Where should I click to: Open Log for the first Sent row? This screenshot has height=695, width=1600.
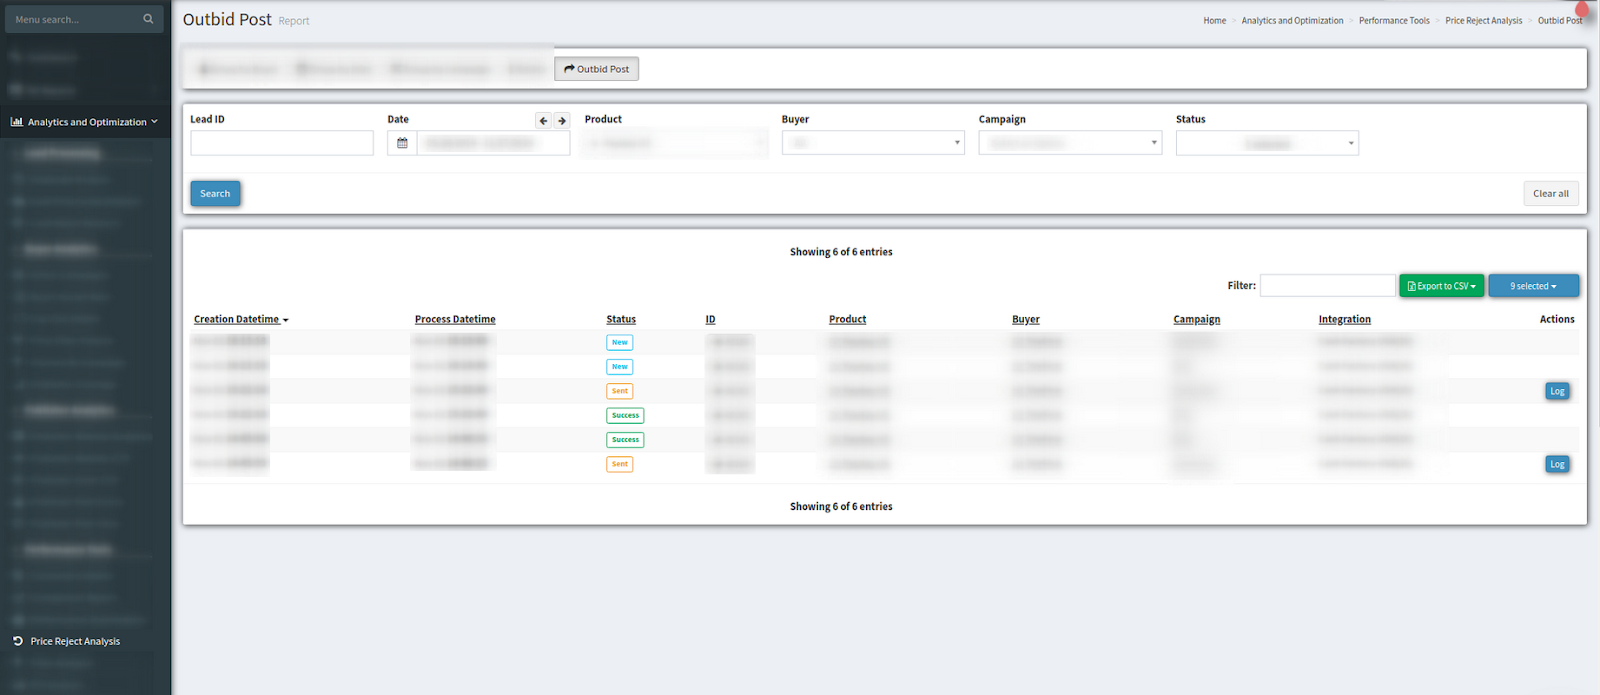pyautogui.click(x=1557, y=391)
